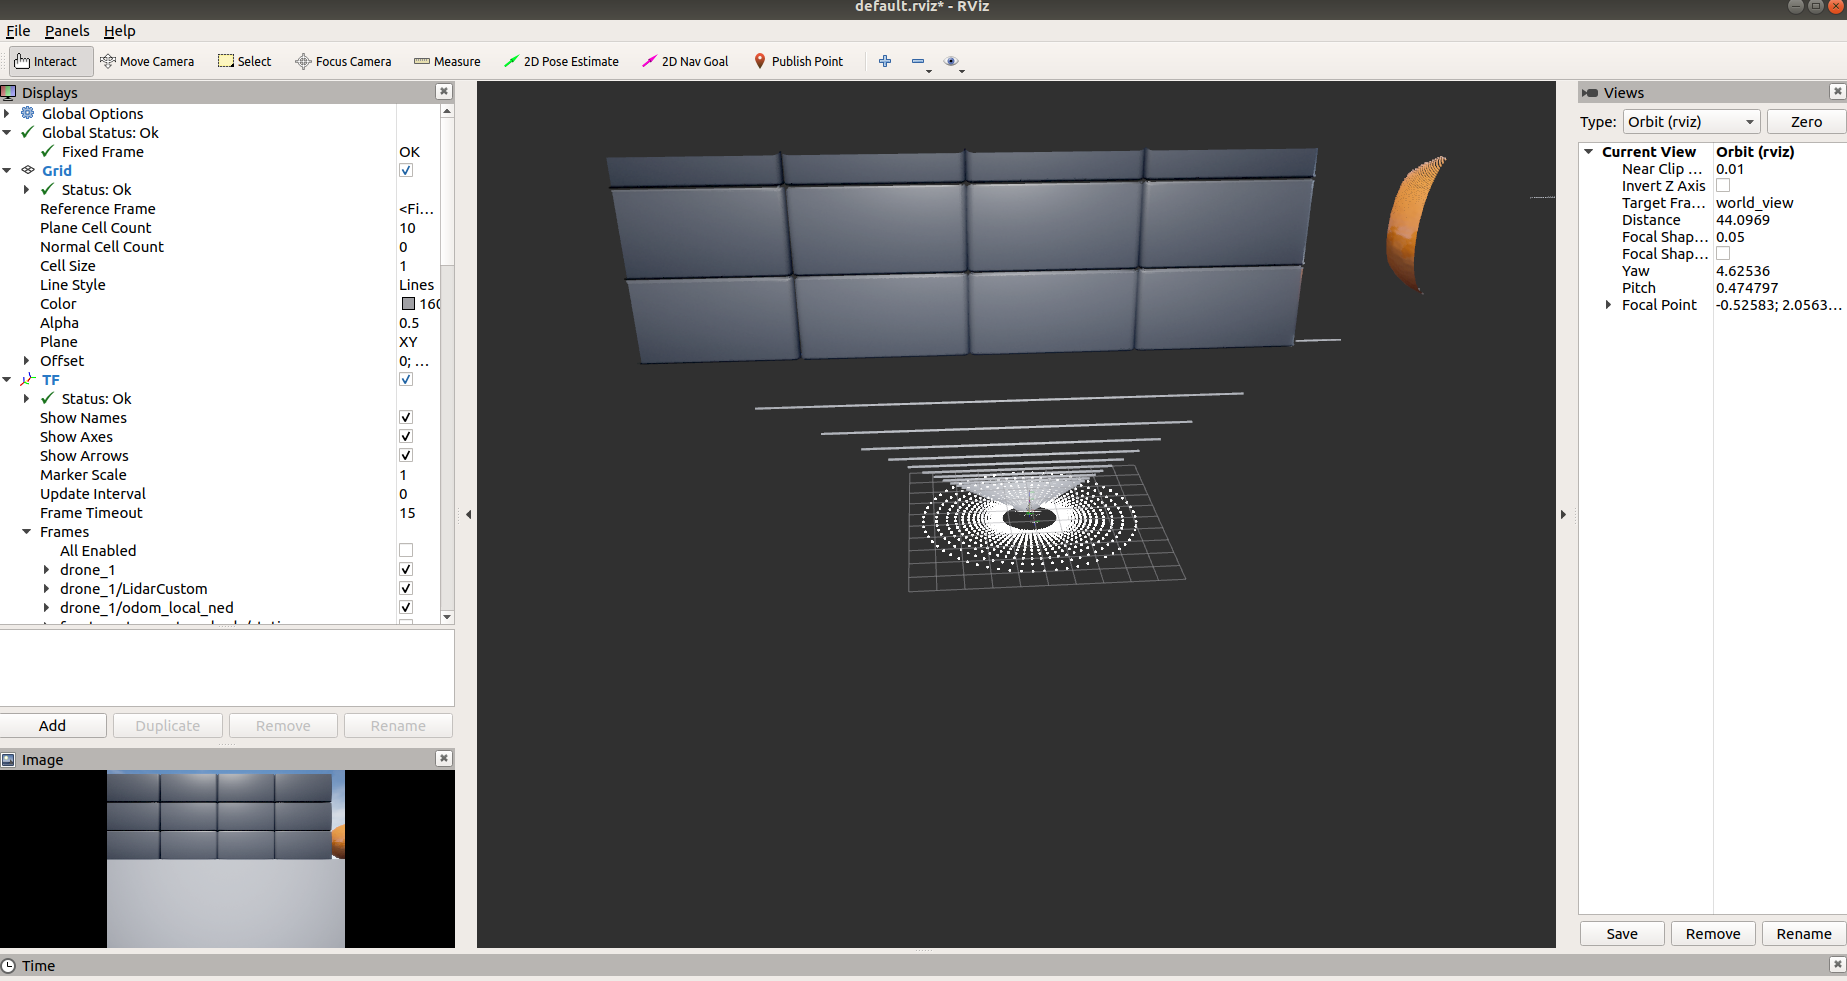Open the eye tool-options icon

coord(953,62)
